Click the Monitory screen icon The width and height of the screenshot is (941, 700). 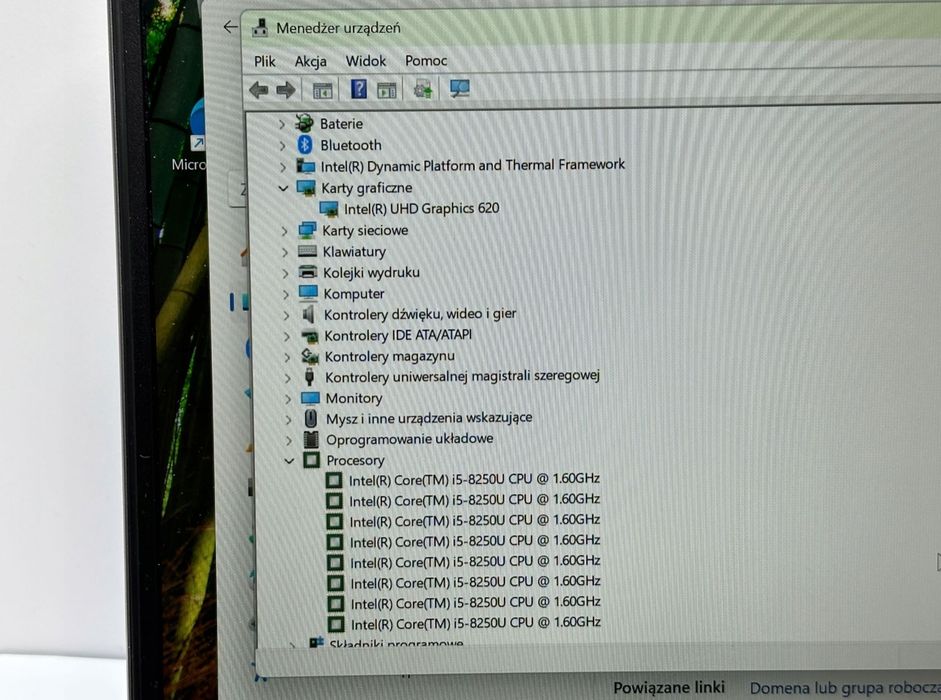point(310,398)
